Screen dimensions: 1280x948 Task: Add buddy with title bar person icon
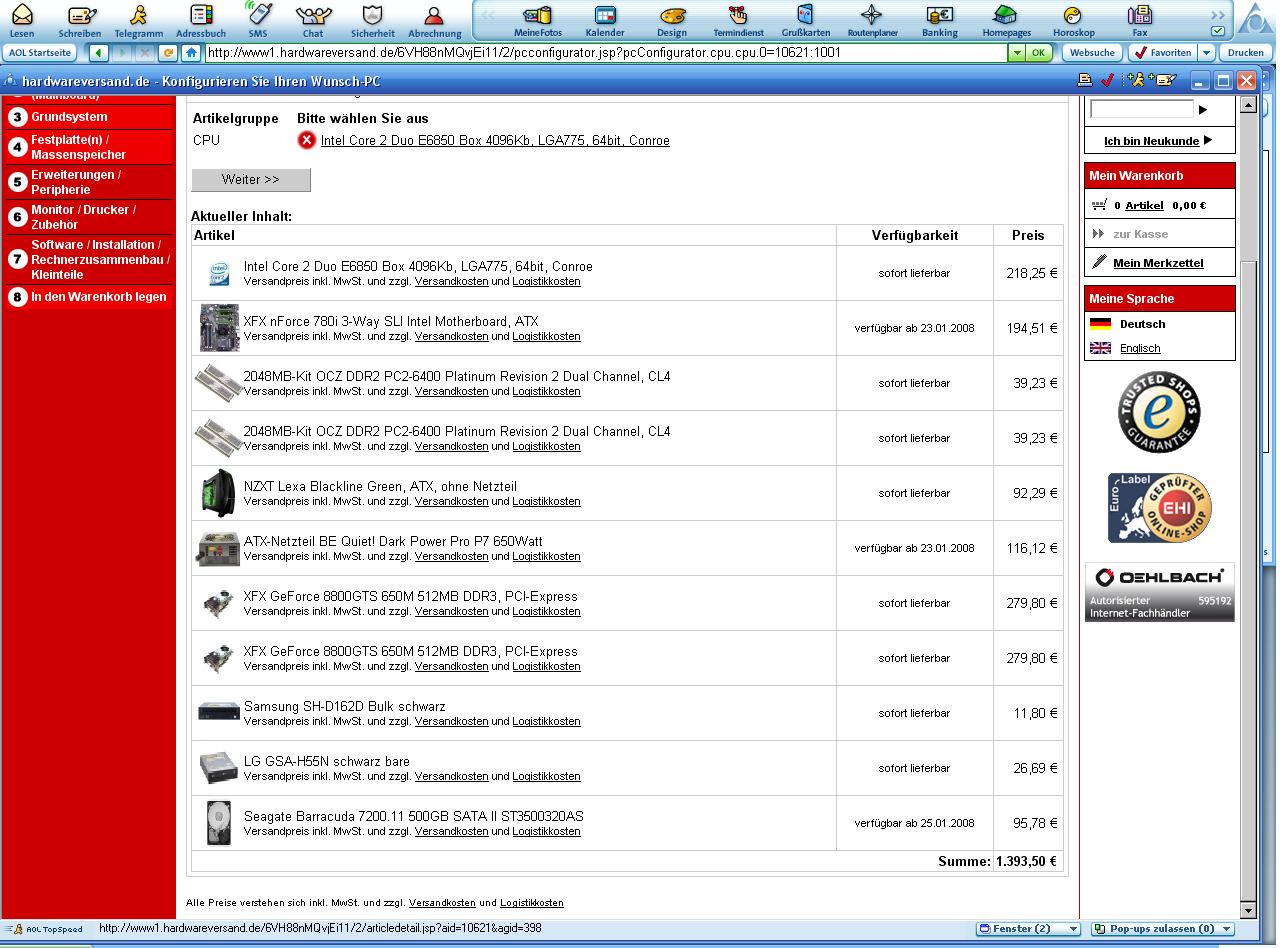click(x=1134, y=80)
